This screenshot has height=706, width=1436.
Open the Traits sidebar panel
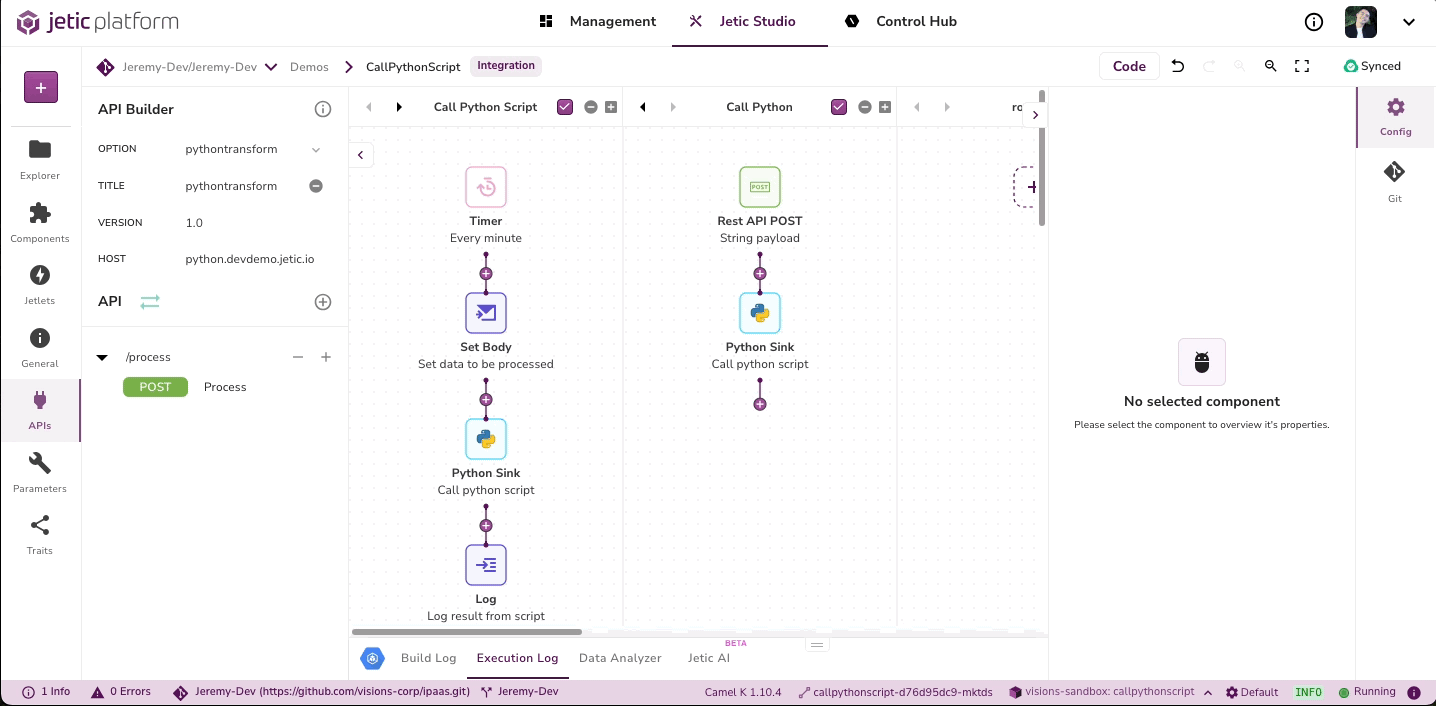pyautogui.click(x=40, y=535)
